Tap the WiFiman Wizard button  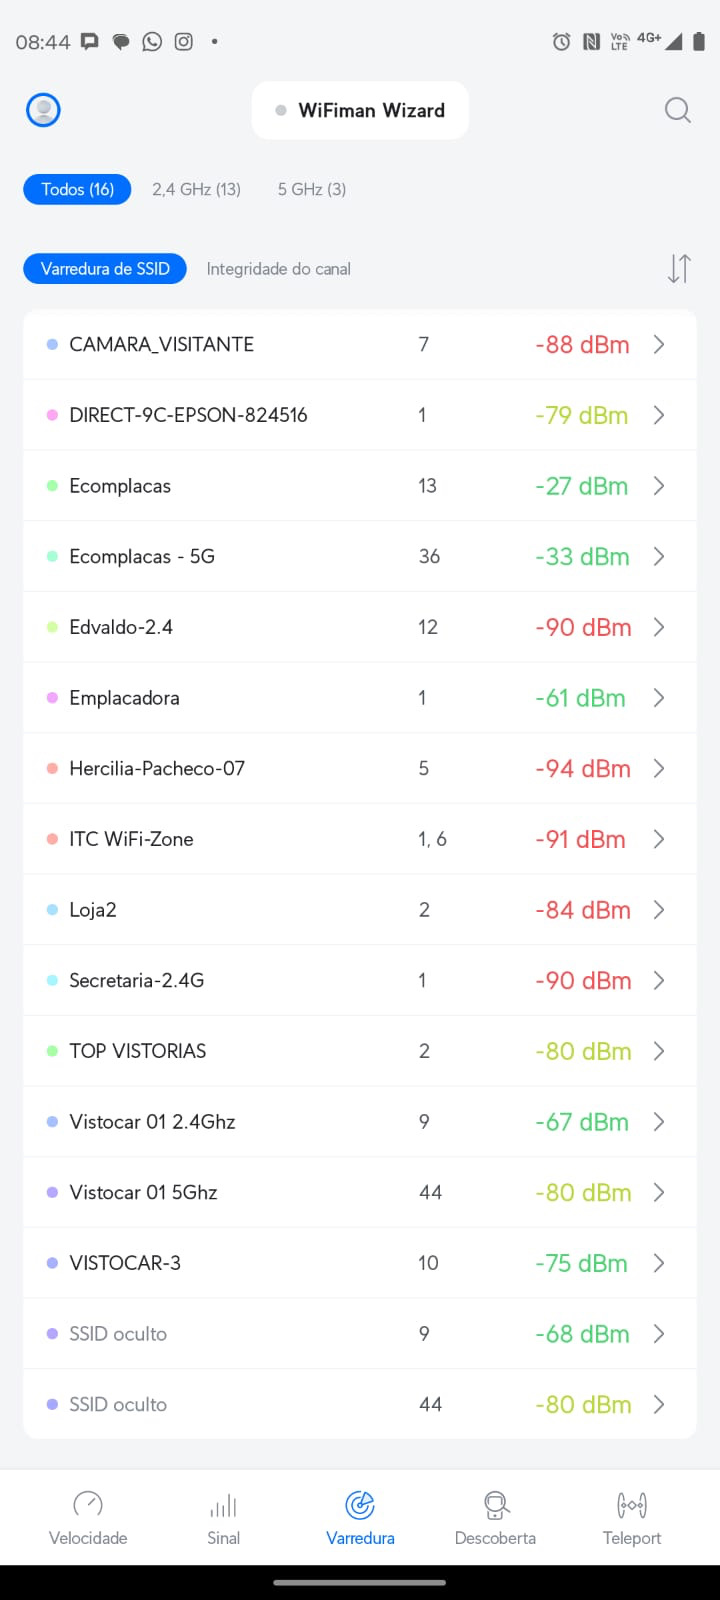tap(360, 110)
